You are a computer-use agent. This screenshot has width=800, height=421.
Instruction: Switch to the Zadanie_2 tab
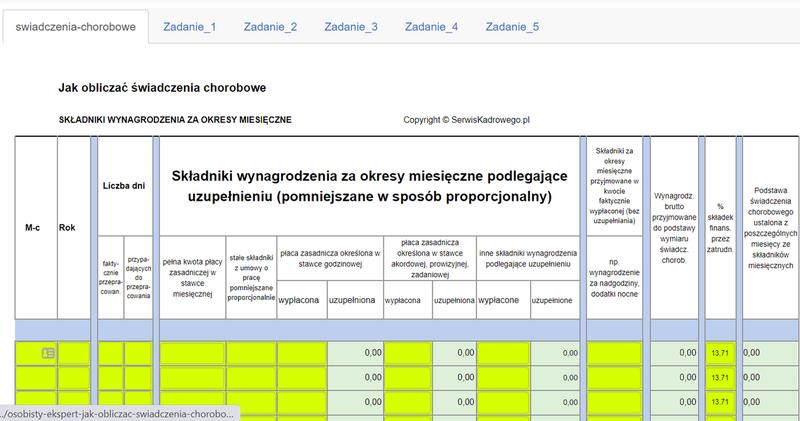(270, 27)
